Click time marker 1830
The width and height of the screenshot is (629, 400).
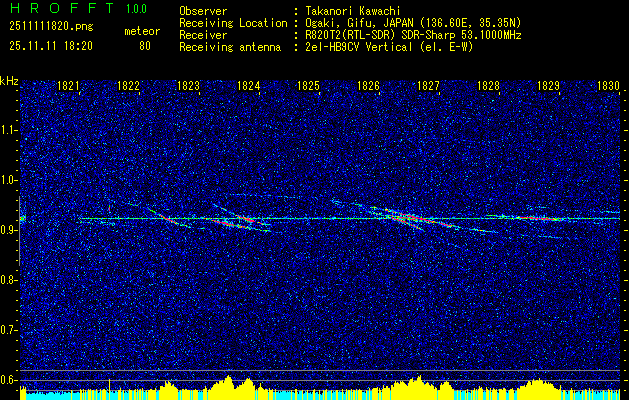608,85
